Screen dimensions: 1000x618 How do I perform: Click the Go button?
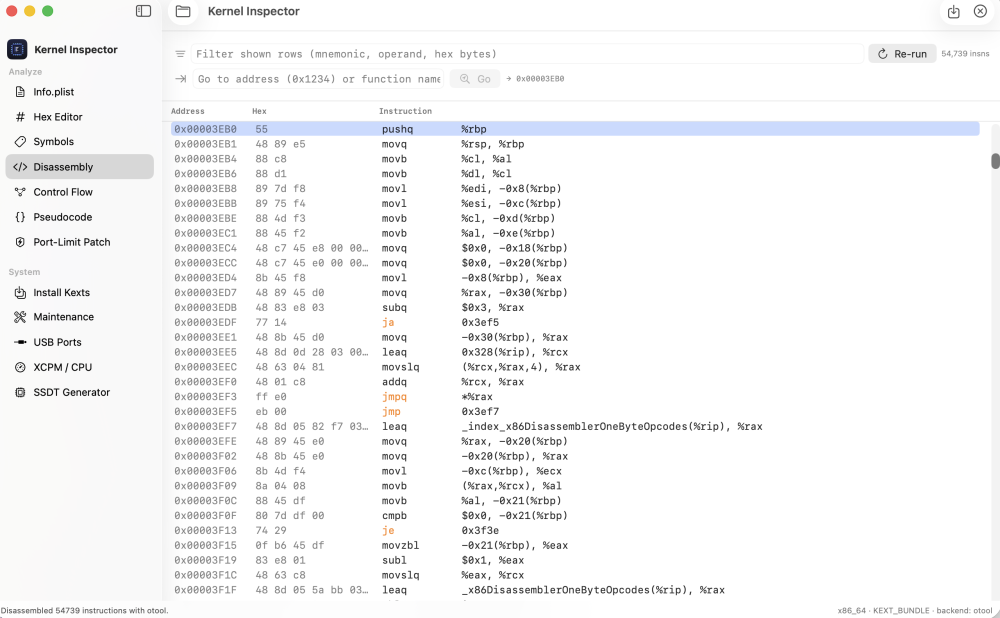[x=475, y=79]
